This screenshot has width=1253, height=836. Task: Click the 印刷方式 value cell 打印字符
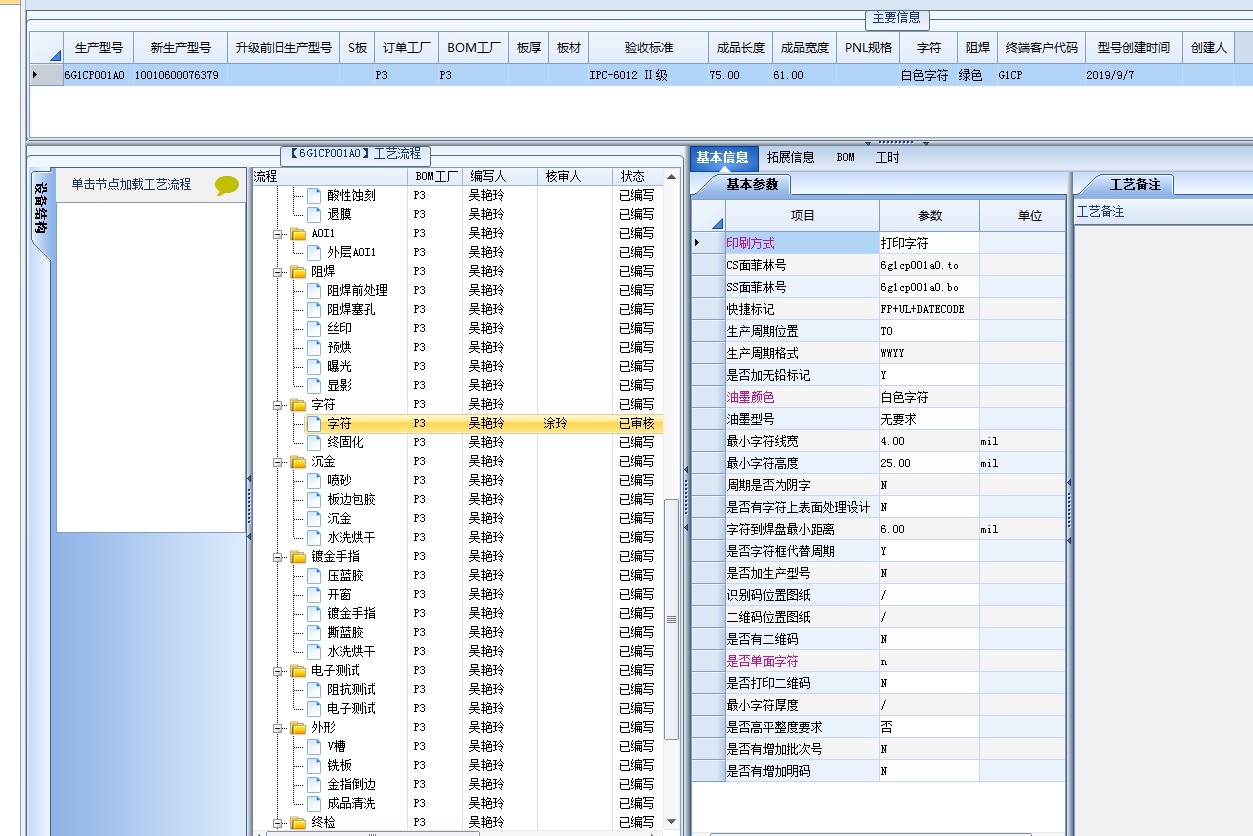coord(928,243)
